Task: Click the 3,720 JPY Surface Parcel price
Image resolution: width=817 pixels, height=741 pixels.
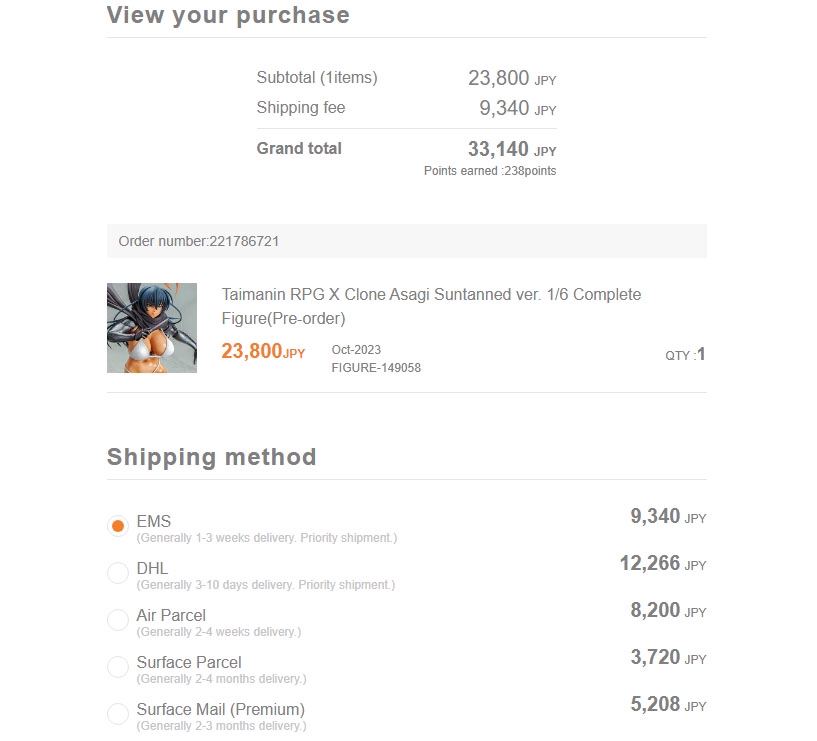Action: [x=668, y=658]
